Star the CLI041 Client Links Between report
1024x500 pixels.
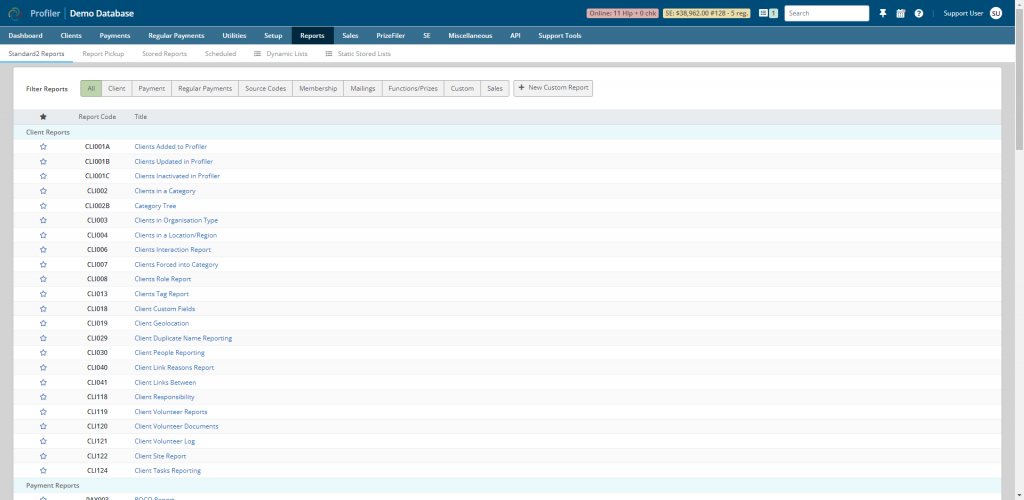(x=43, y=383)
